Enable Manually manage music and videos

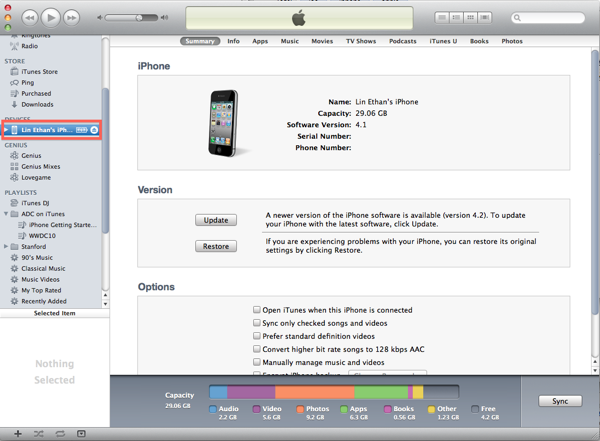[x=257, y=362]
